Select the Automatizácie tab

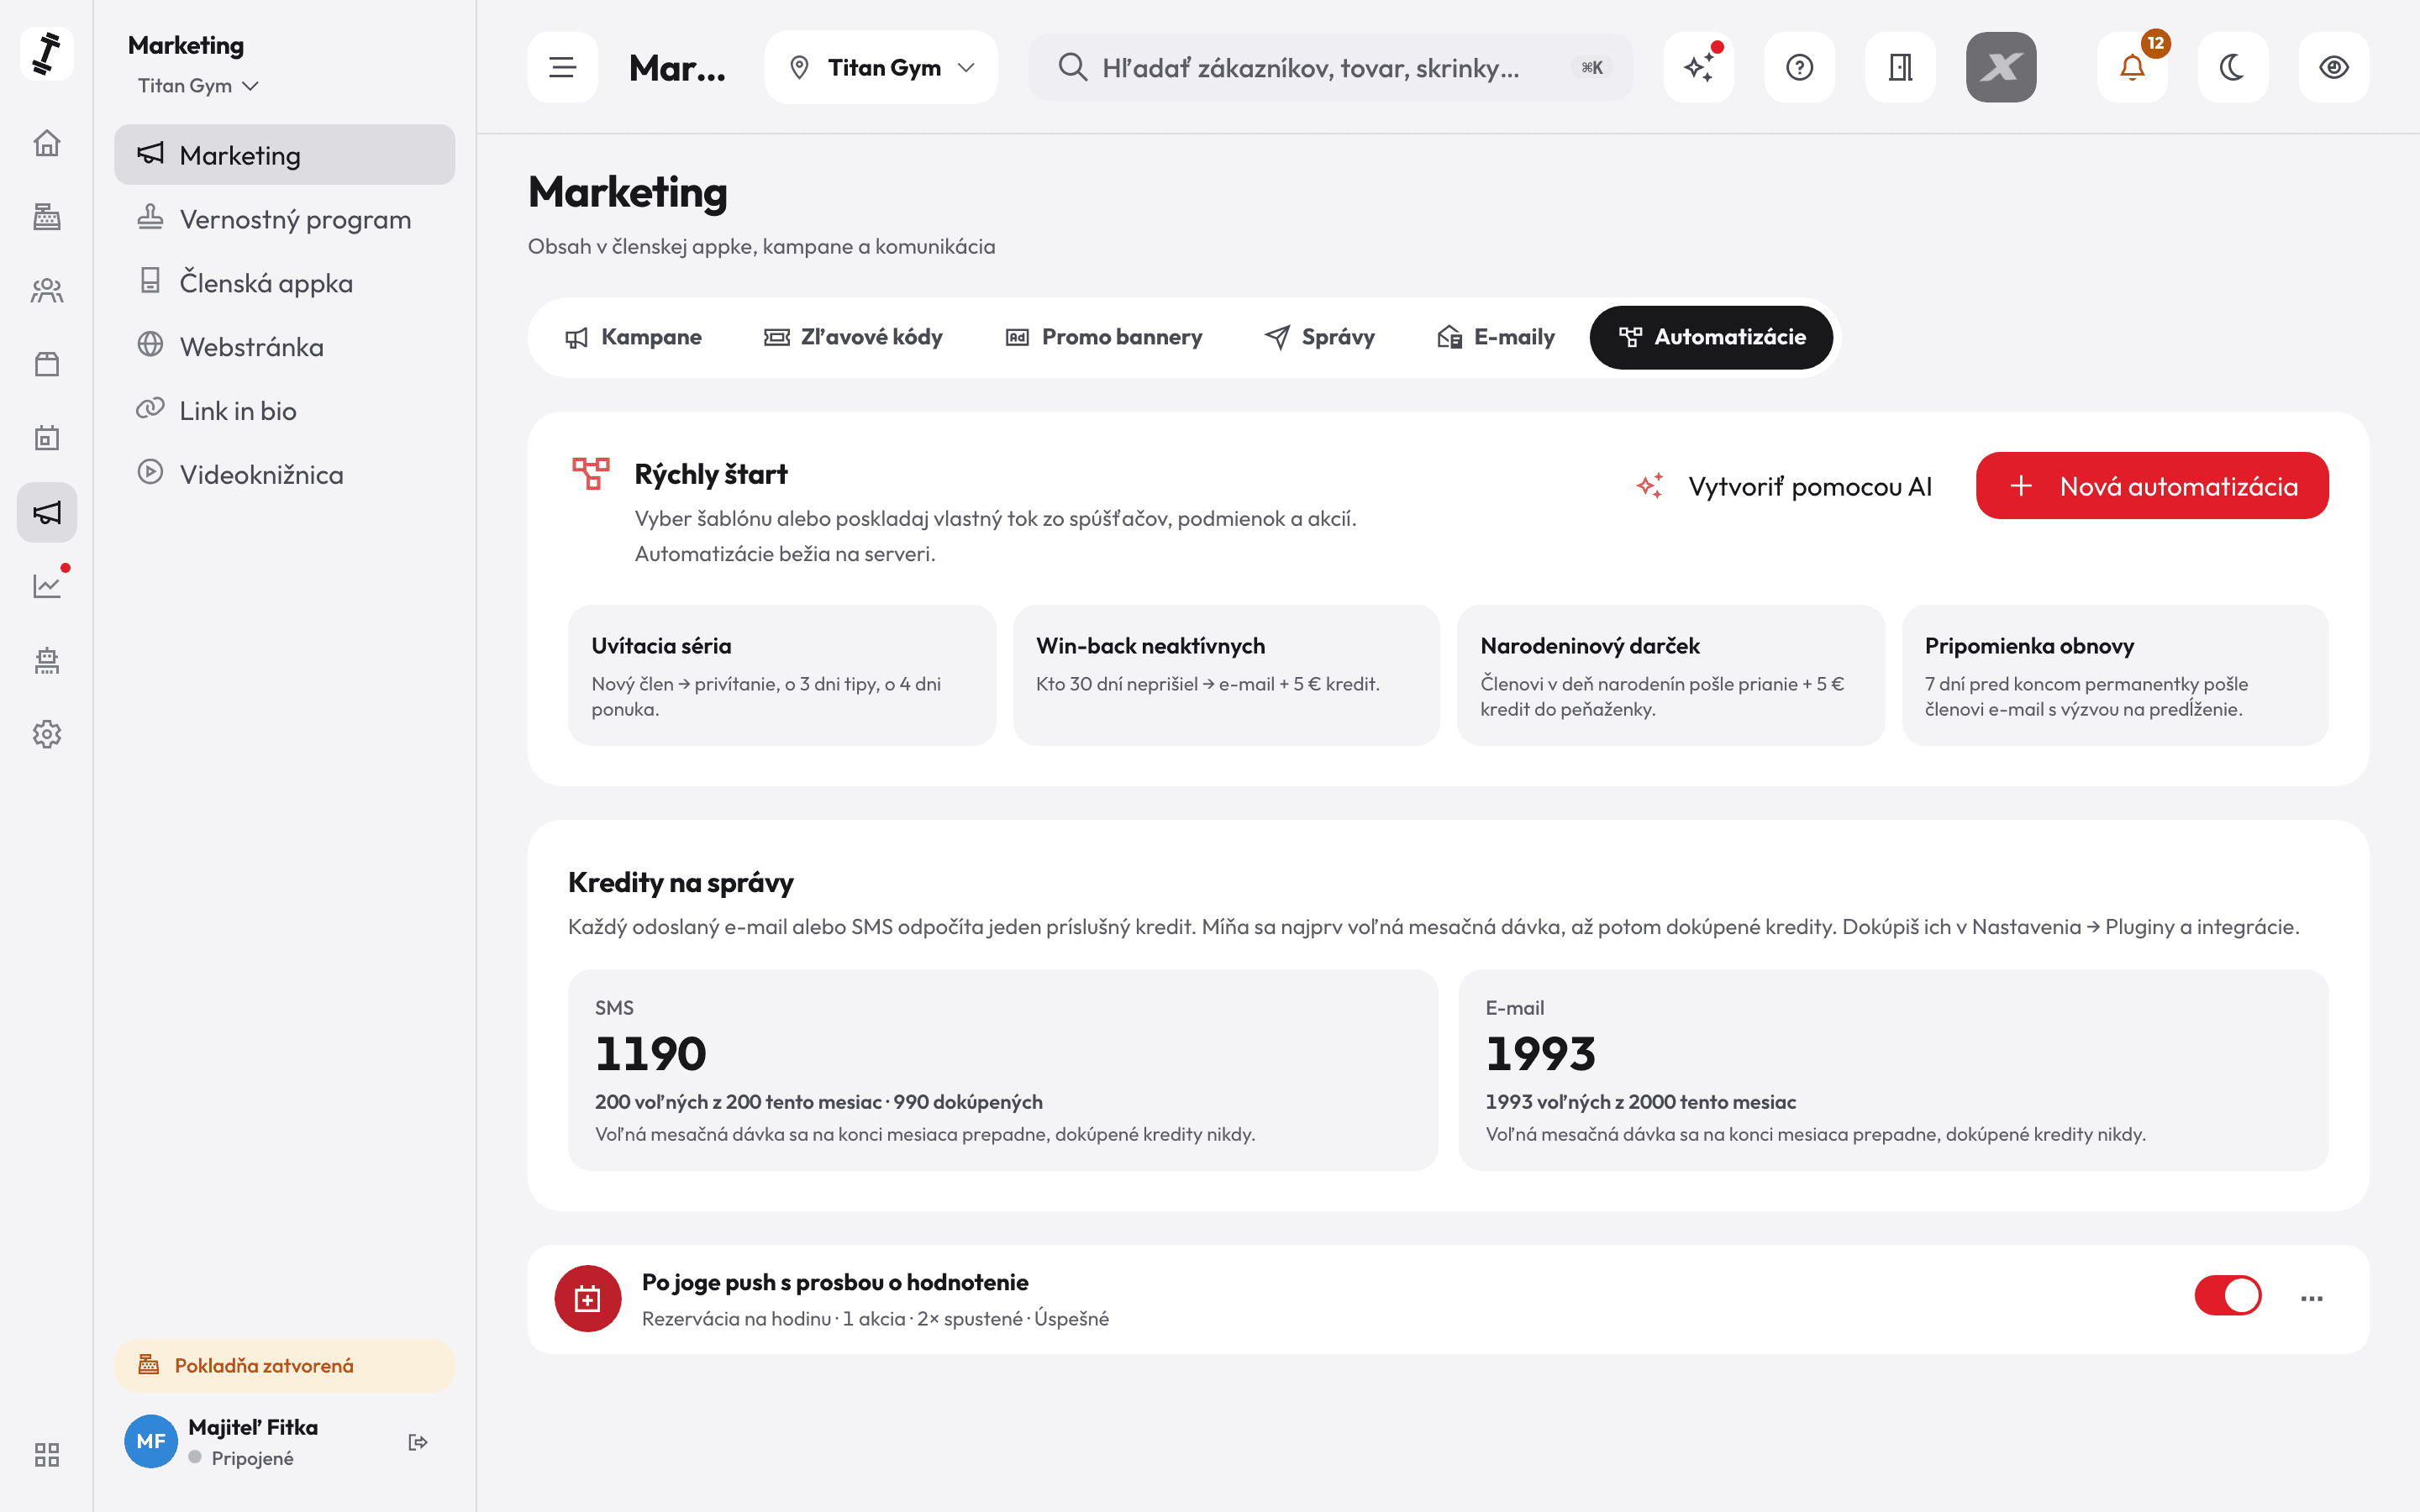[1711, 337]
